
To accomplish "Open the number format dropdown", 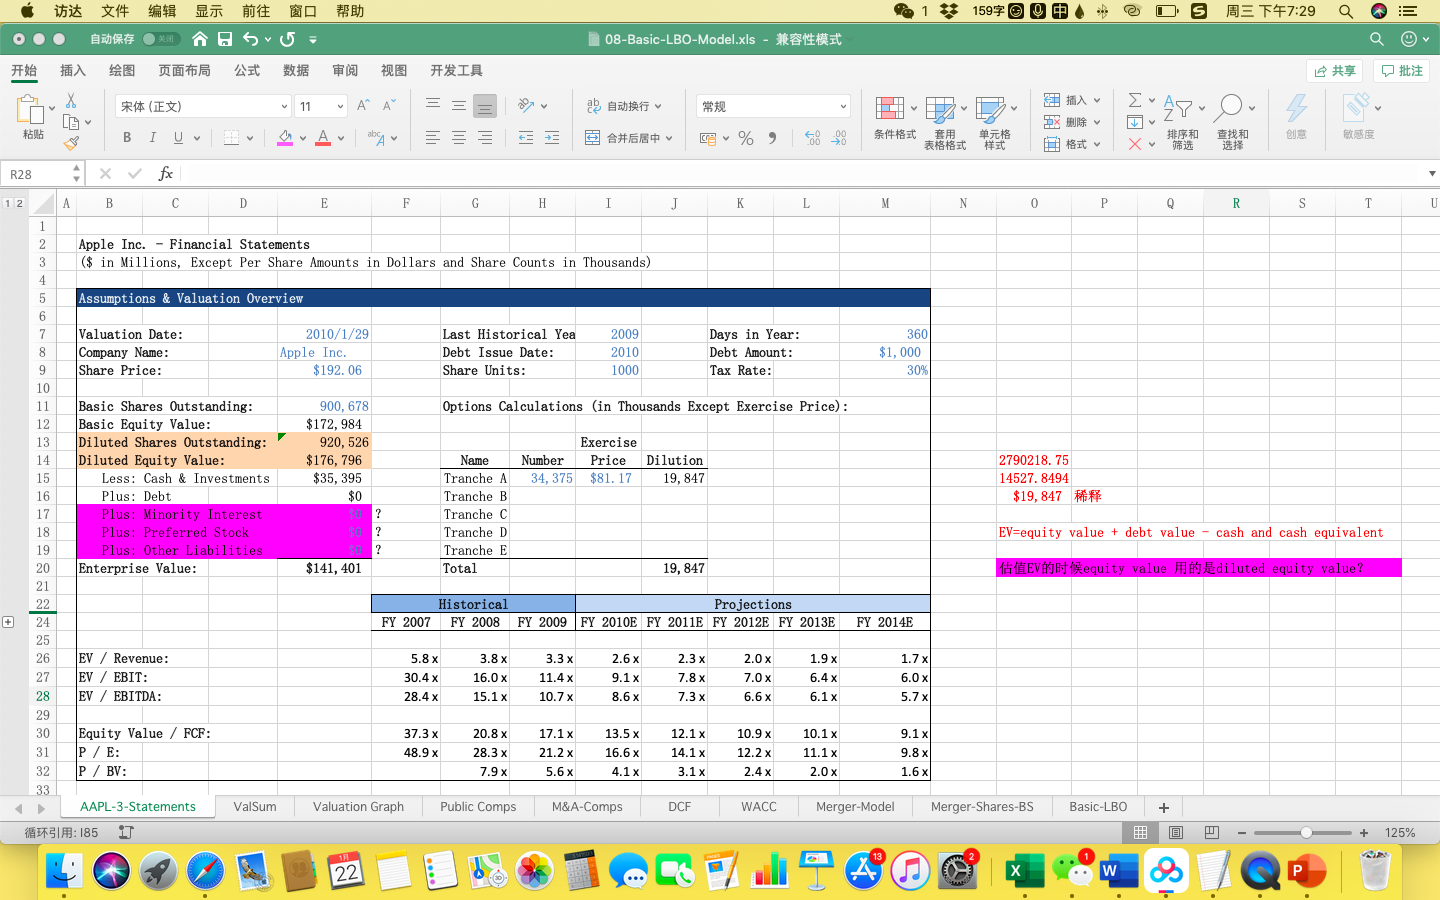I will click(x=843, y=106).
